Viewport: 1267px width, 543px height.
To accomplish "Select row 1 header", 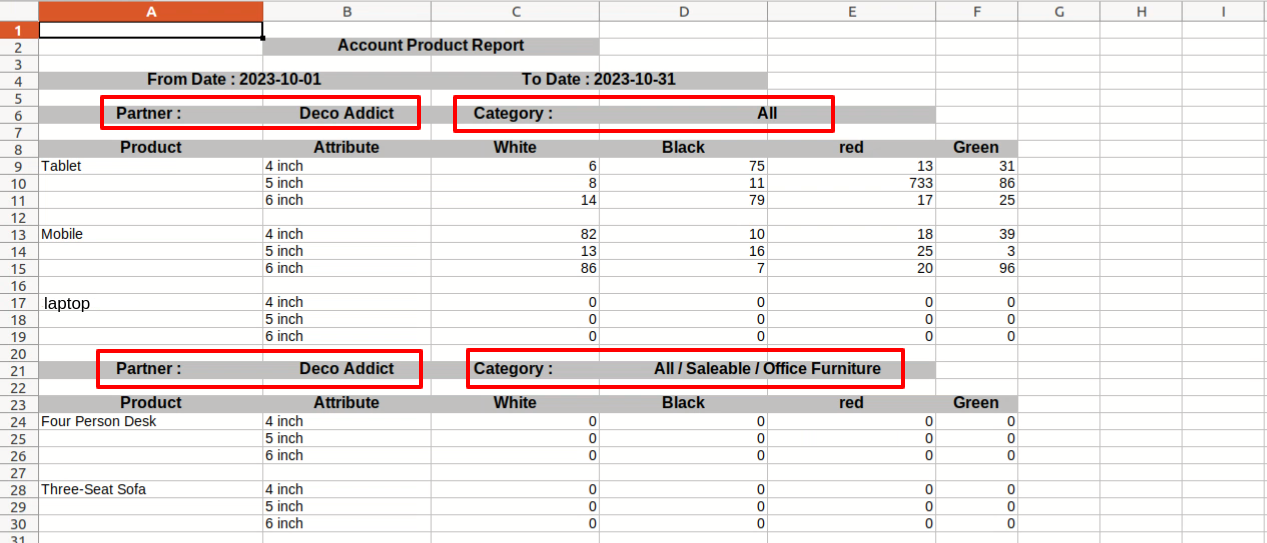I will pos(19,30).
